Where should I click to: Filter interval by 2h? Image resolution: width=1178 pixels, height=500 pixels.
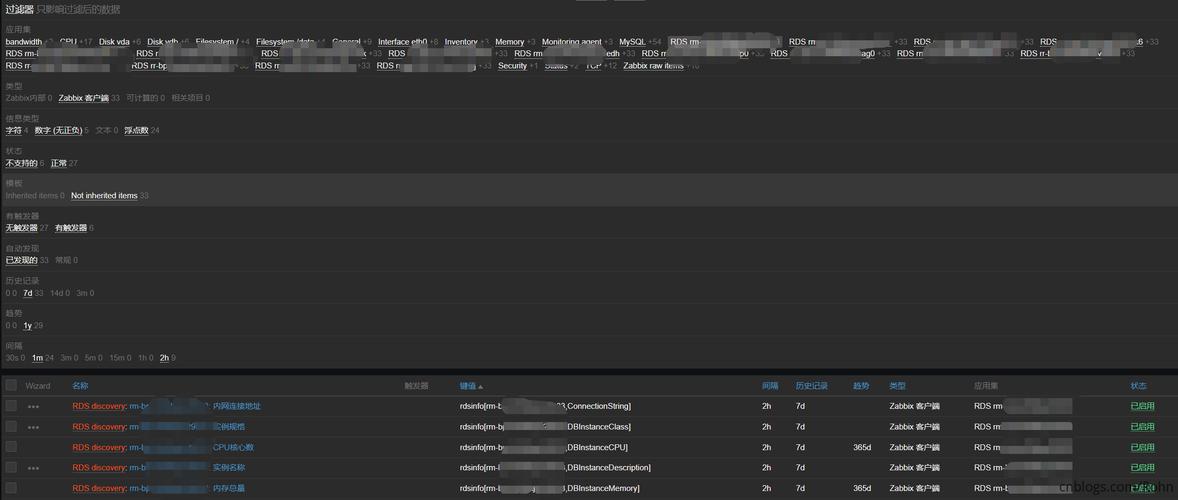point(165,358)
